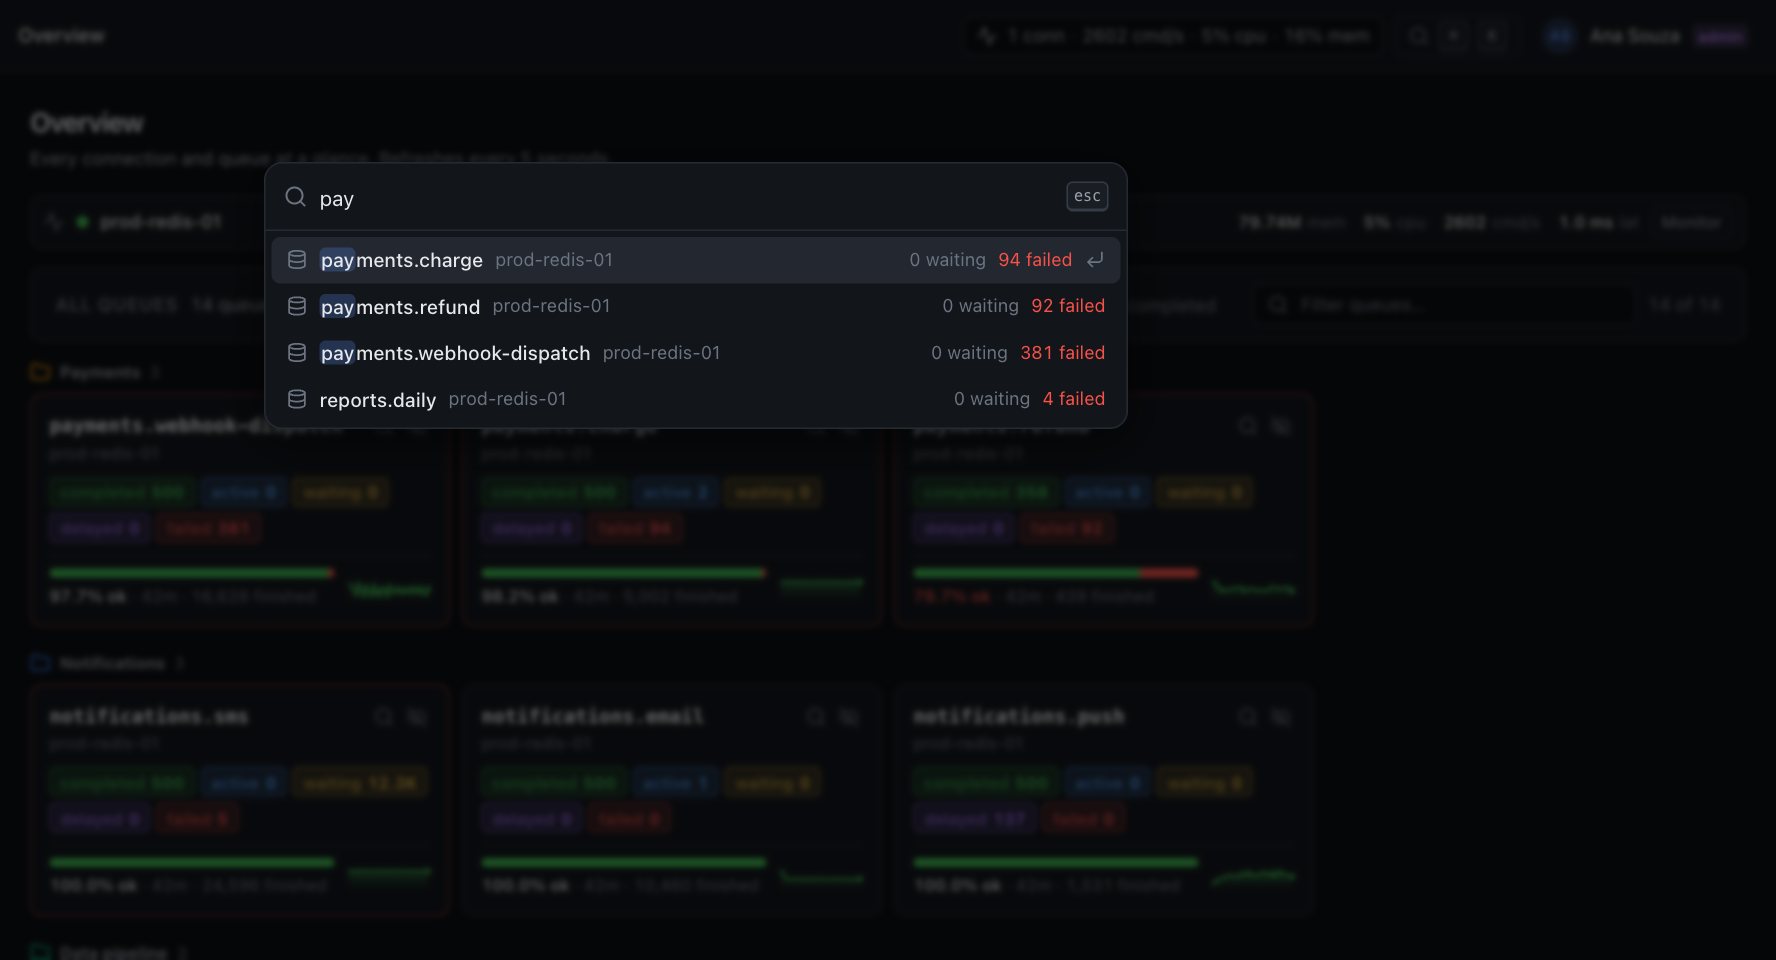Click the return-arrow icon on the payments.charge row
This screenshot has width=1776, height=960.
tap(1095, 260)
